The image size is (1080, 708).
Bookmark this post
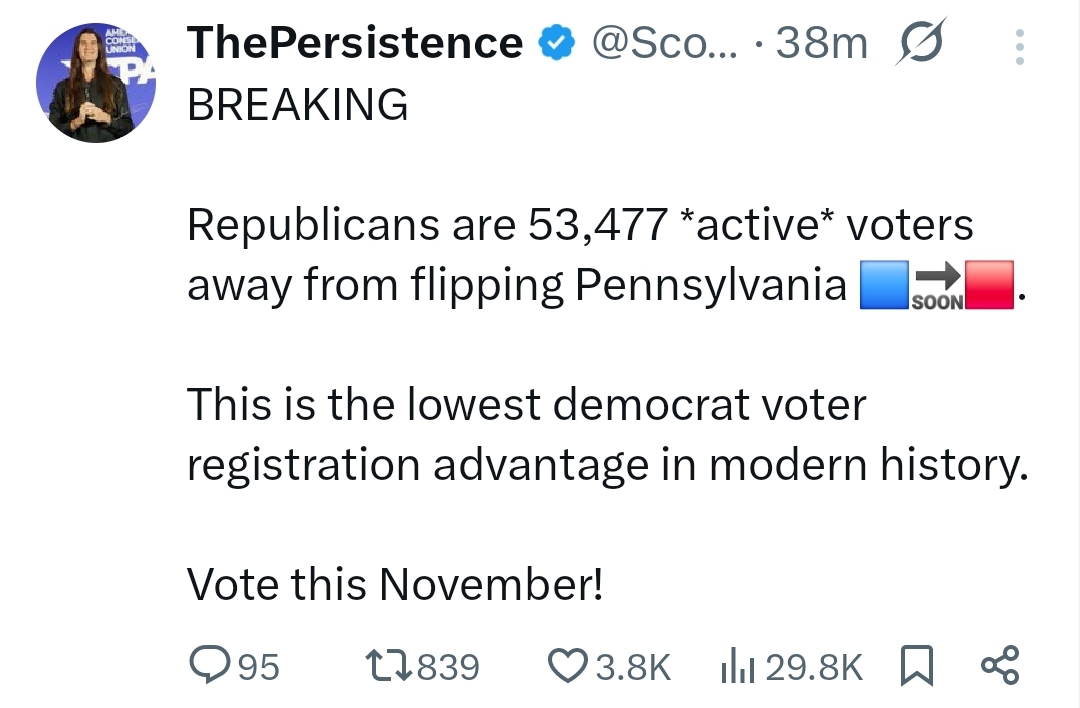(x=918, y=665)
